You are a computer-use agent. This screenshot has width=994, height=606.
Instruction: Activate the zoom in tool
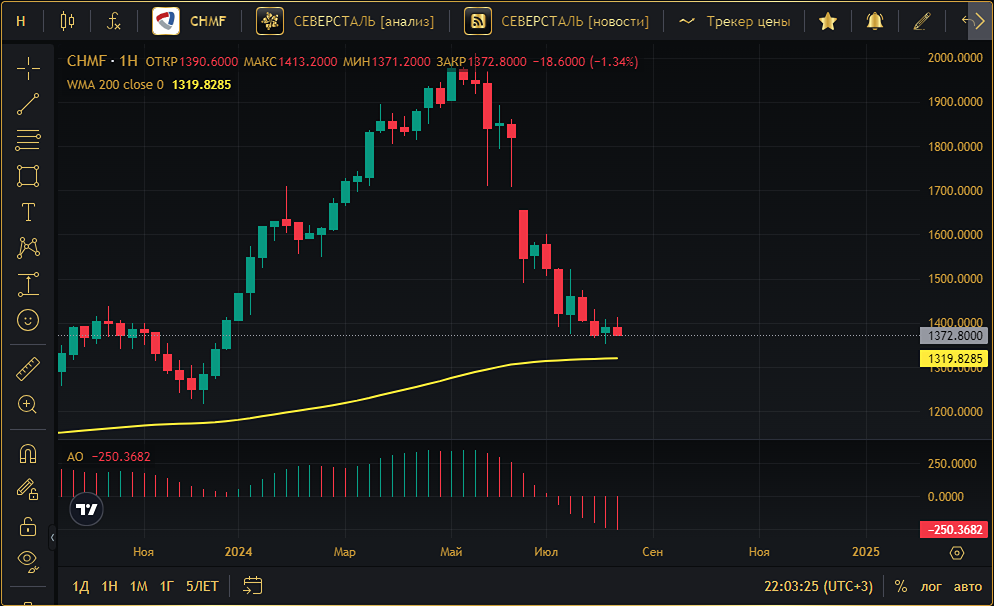[28, 404]
